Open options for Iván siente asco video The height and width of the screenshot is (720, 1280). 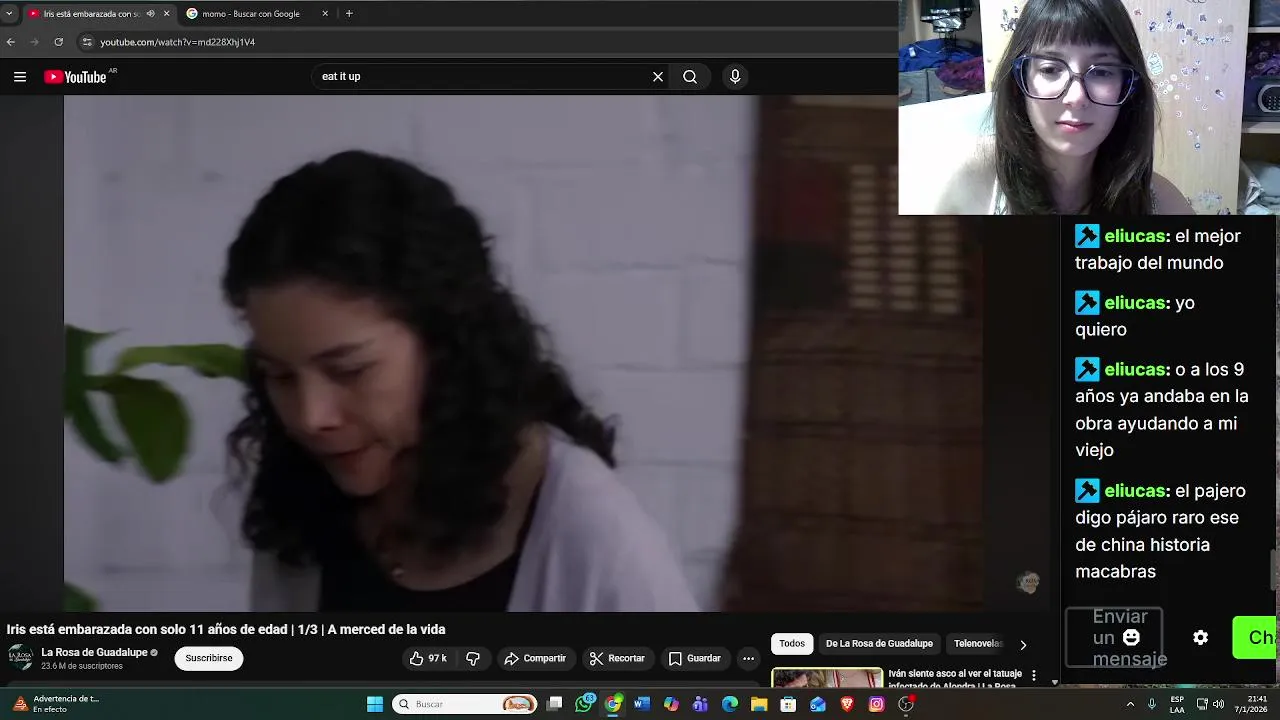click(x=1034, y=676)
